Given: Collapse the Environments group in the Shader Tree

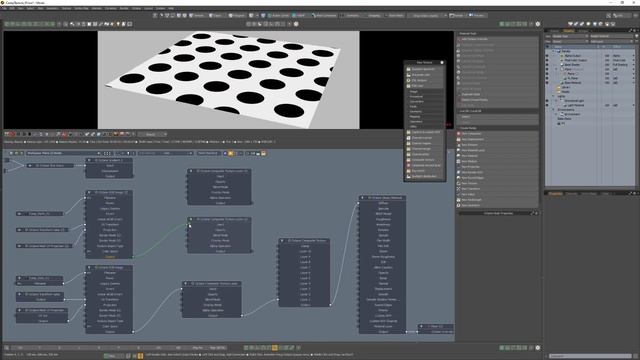Looking at the screenshot, I should (554, 109).
